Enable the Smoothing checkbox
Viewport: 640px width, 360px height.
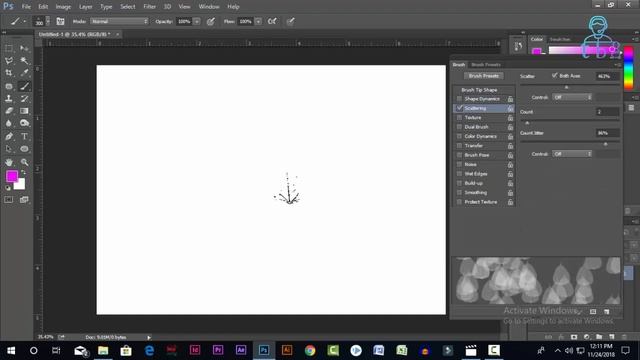(459, 193)
